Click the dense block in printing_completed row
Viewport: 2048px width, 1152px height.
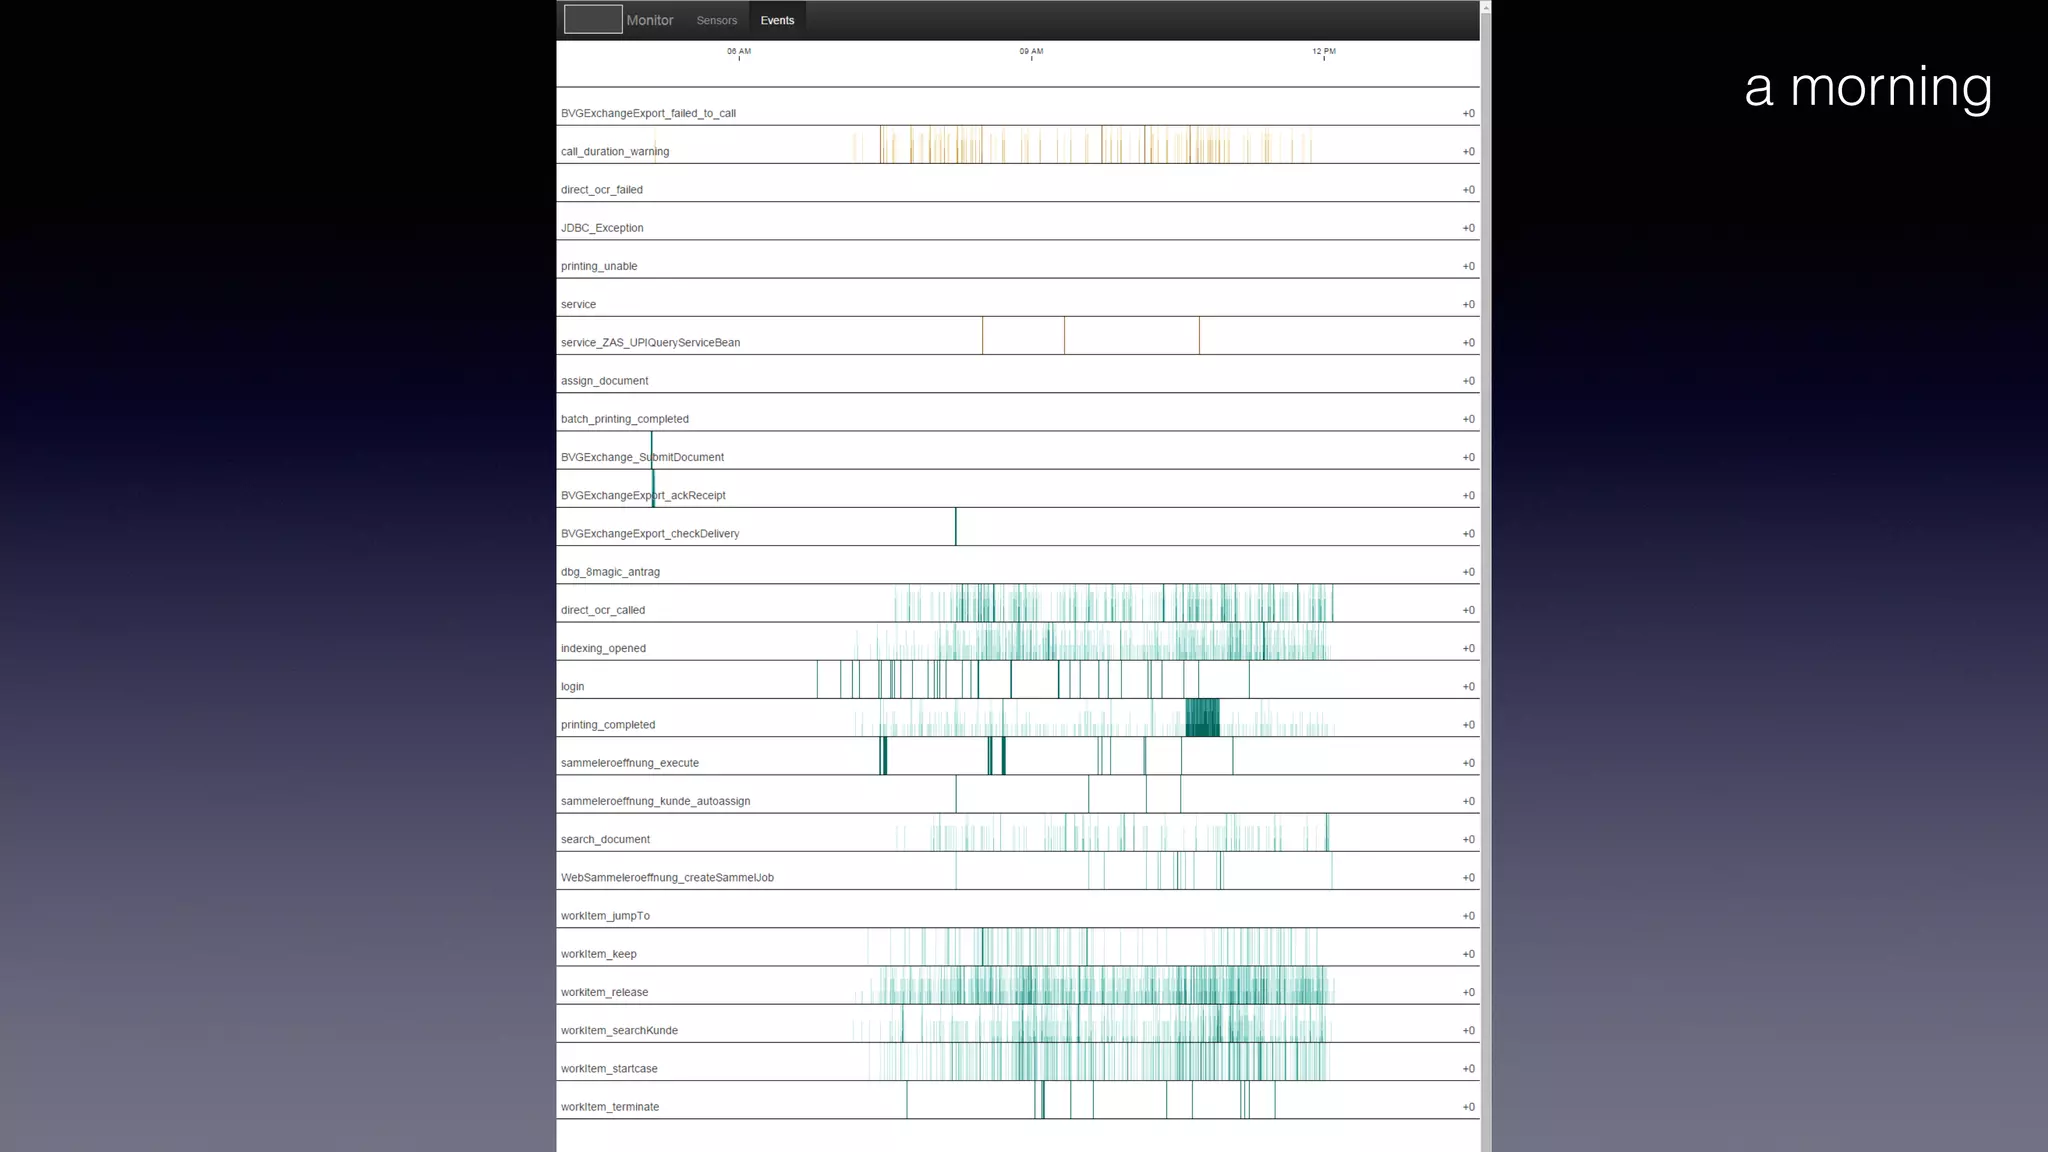coord(1202,718)
